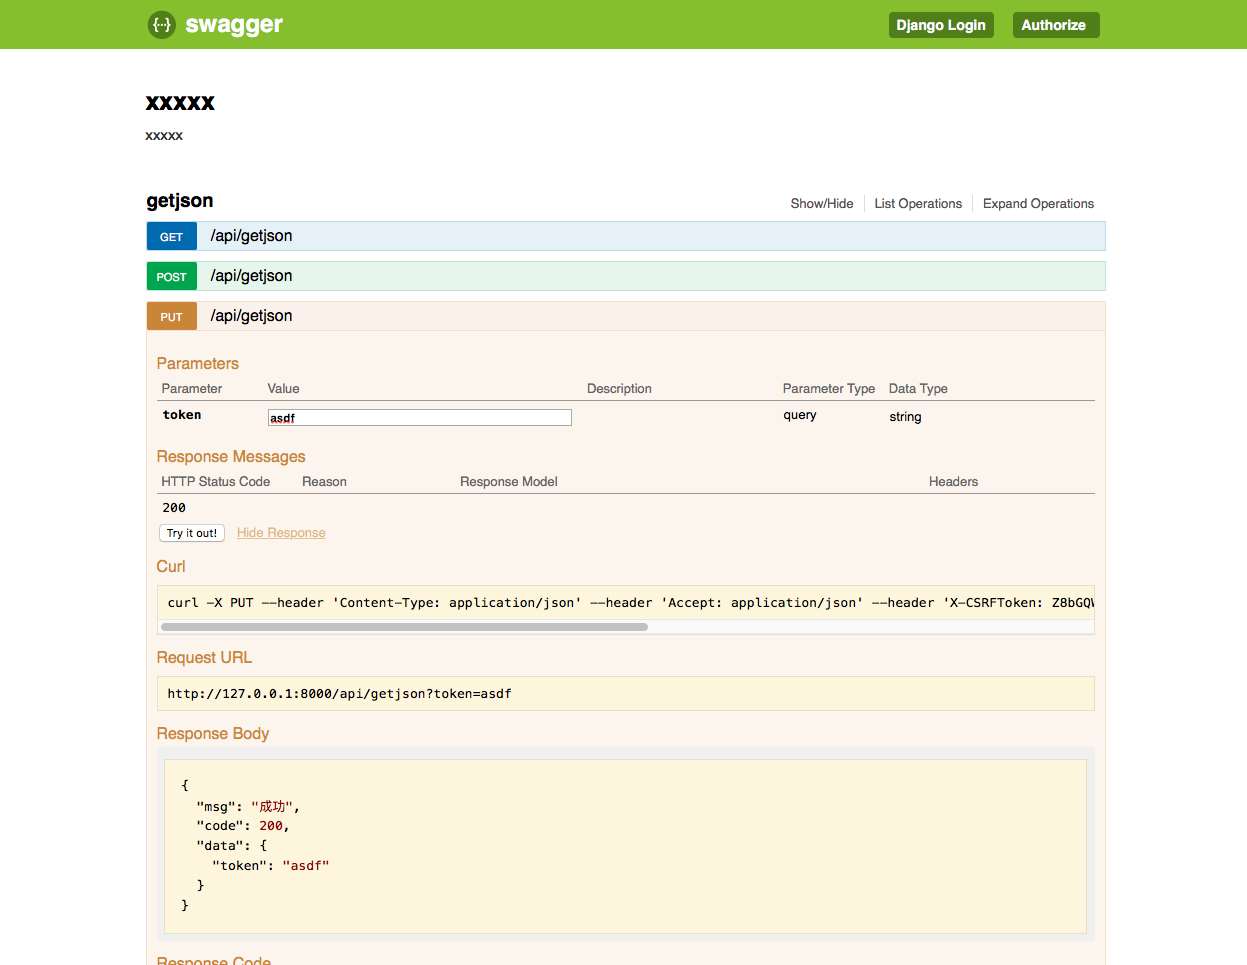Image resolution: width=1247 pixels, height=965 pixels.
Task: Collapse the PUT /api/getjson path
Action: tap(251, 316)
